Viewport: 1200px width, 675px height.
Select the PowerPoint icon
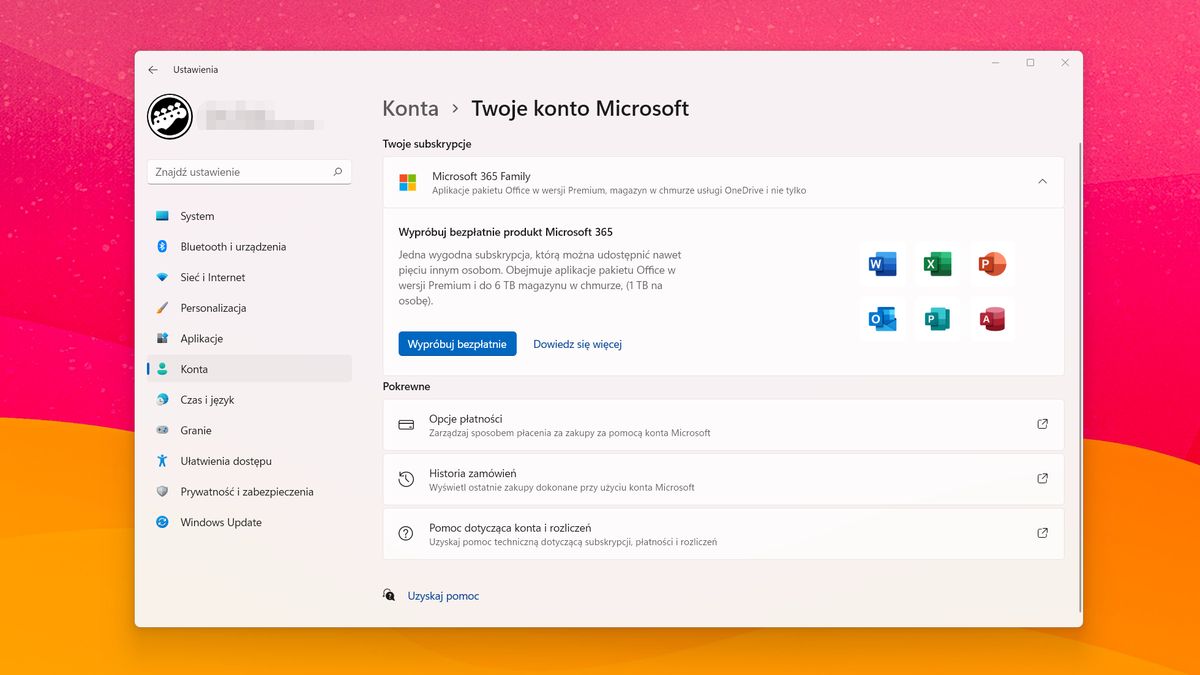coord(991,263)
